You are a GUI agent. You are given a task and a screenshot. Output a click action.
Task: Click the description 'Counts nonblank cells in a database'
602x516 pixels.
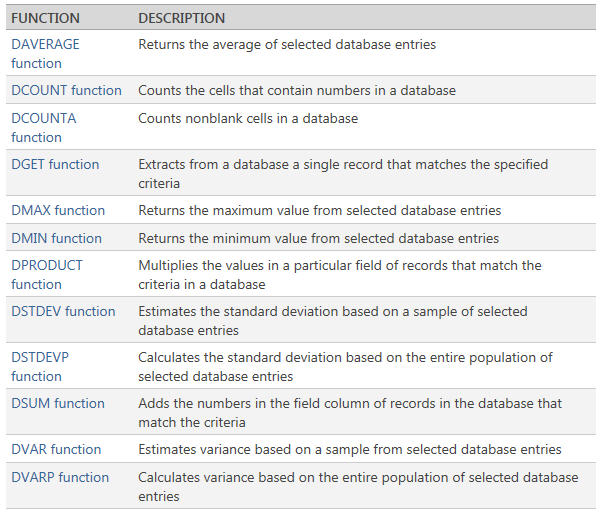tap(248, 118)
